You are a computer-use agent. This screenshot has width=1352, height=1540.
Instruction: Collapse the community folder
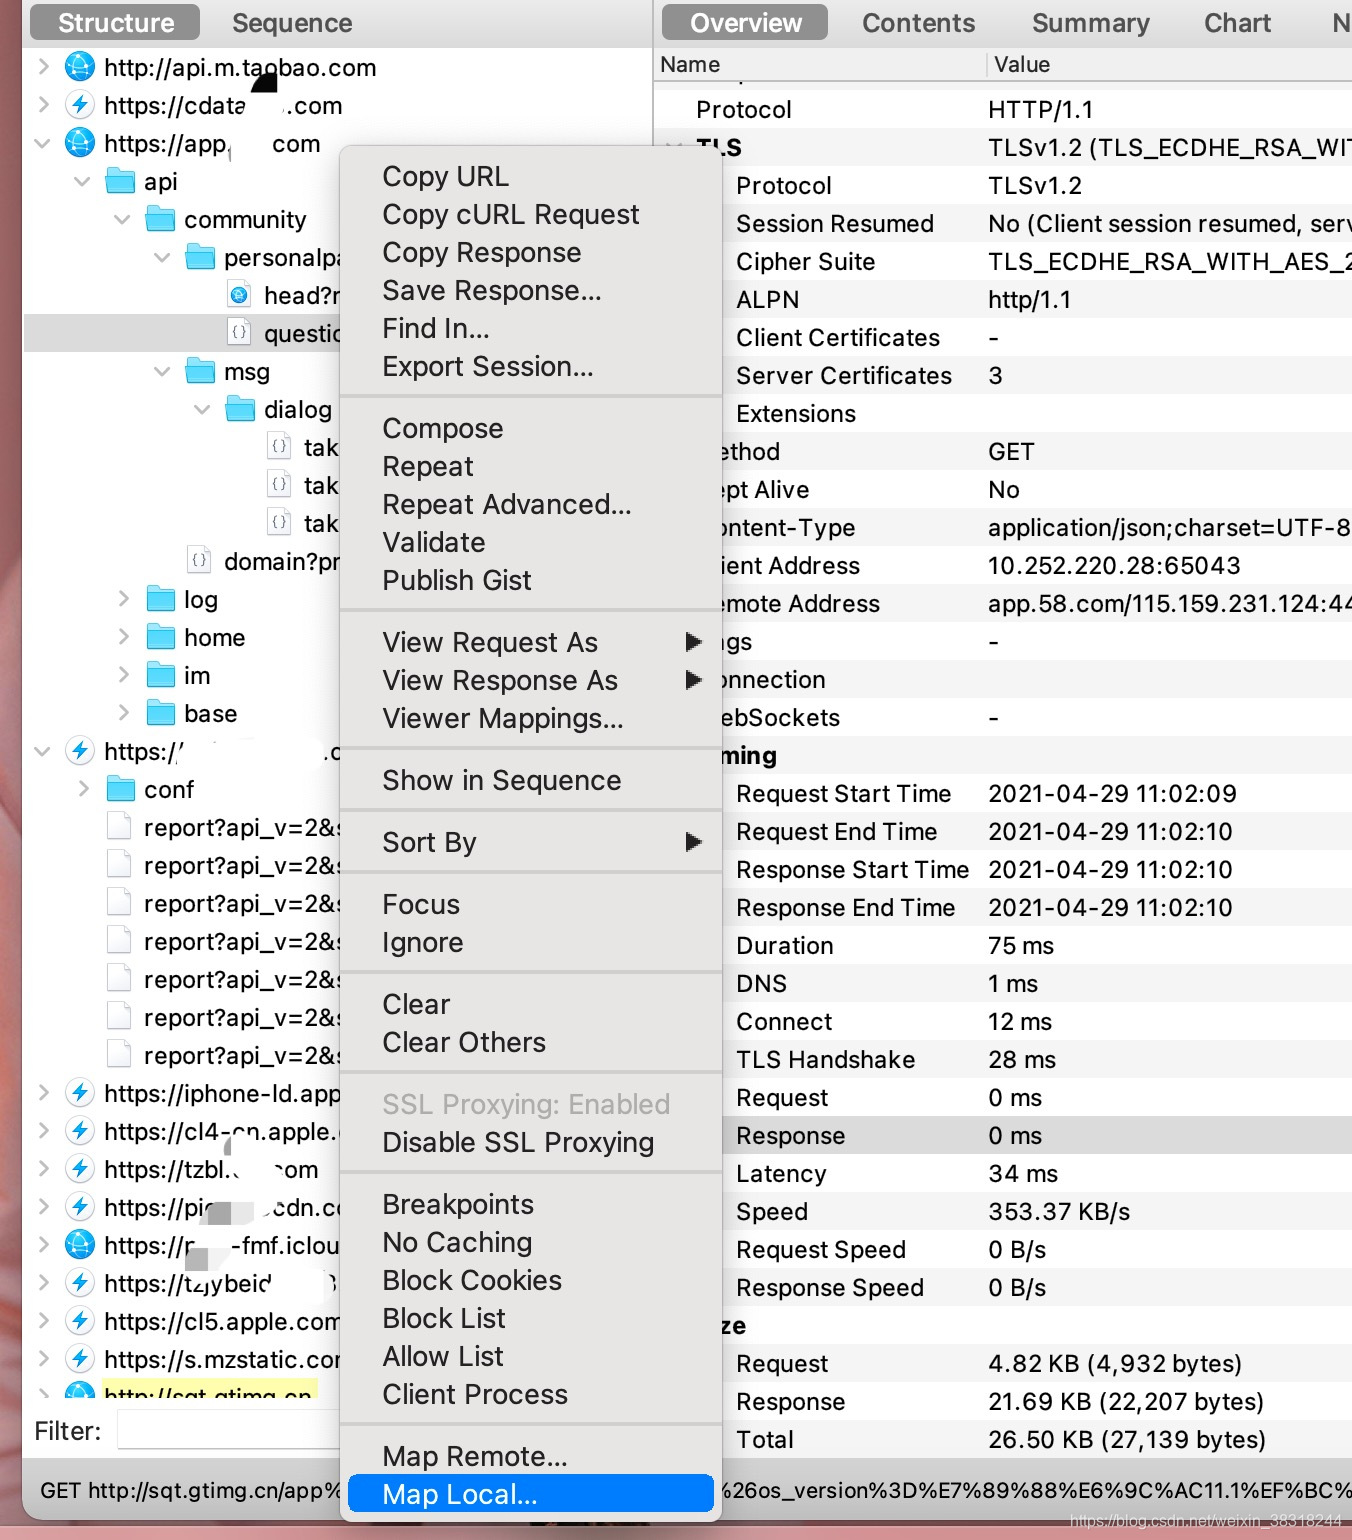[x=123, y=219]
